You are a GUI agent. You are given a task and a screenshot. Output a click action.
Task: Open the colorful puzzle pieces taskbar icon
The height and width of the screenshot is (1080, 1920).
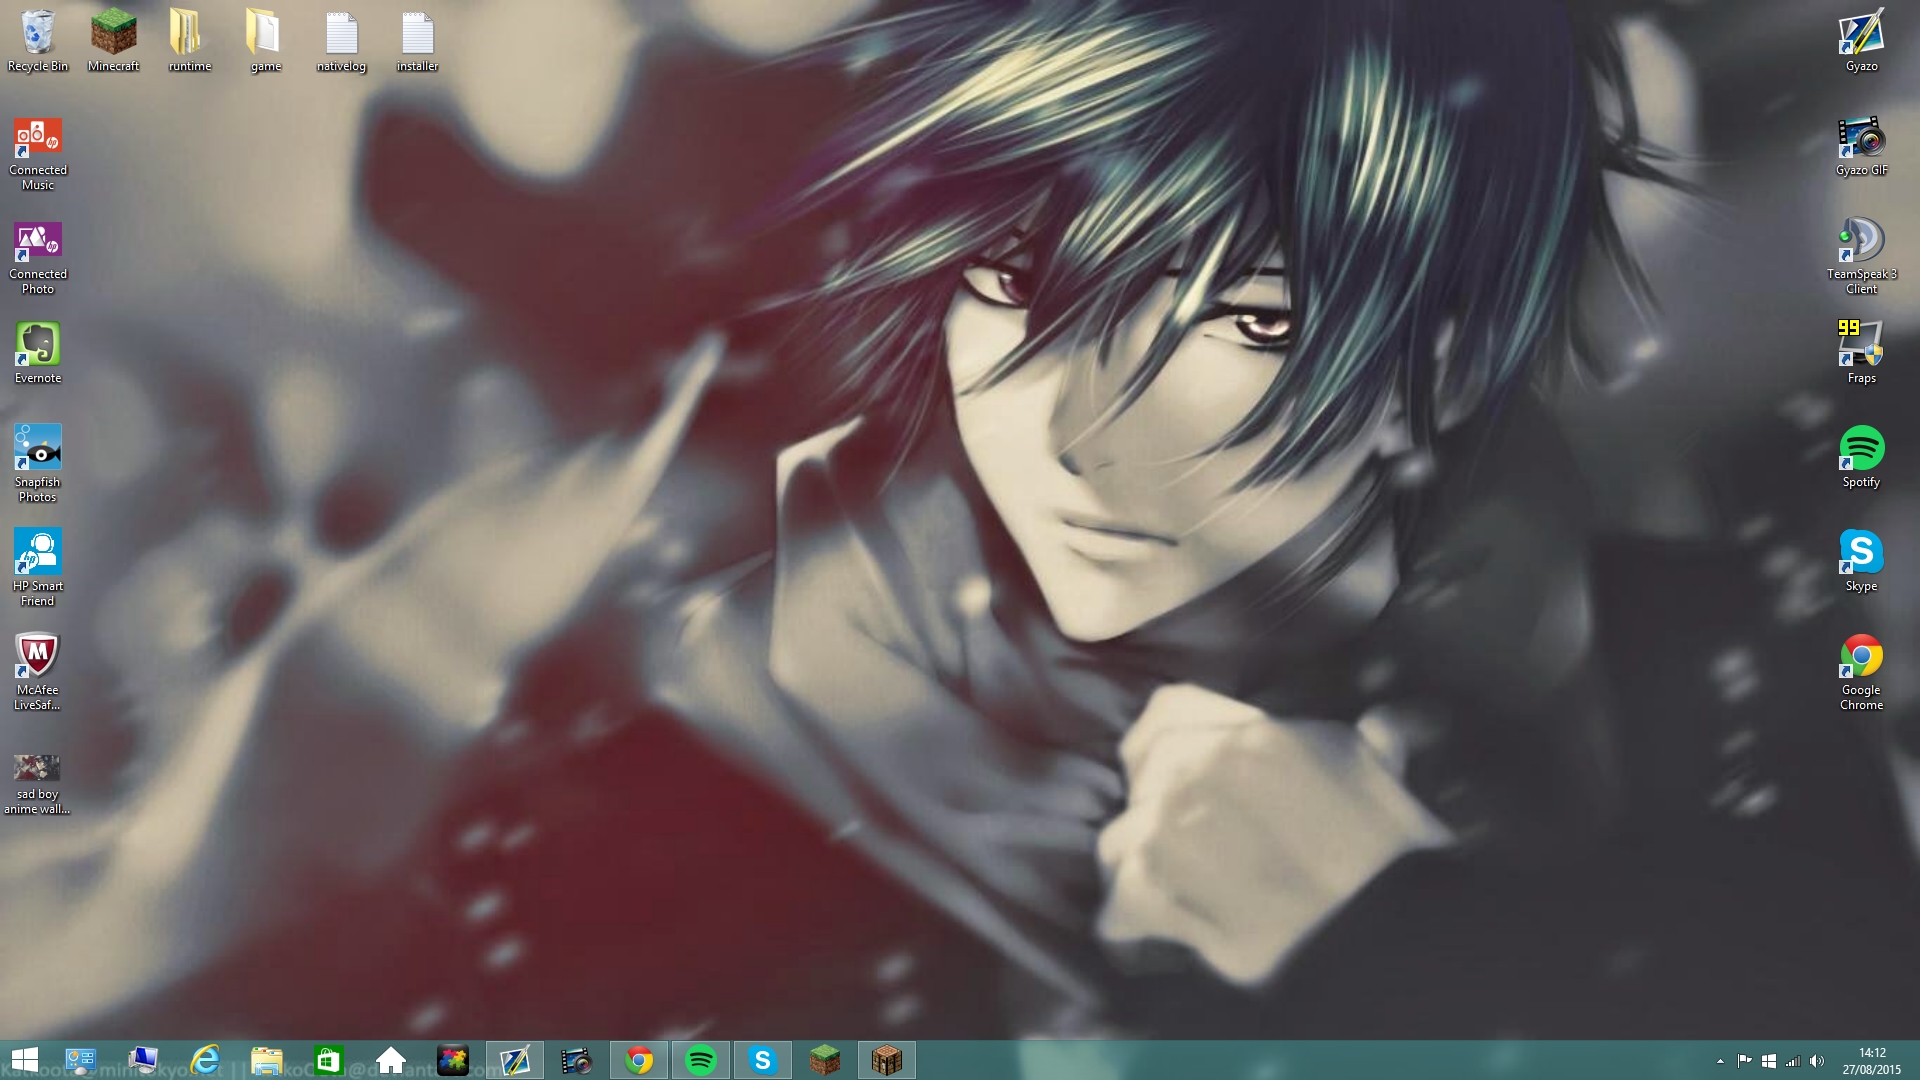pyautogui.click(x=453, y=1060)
